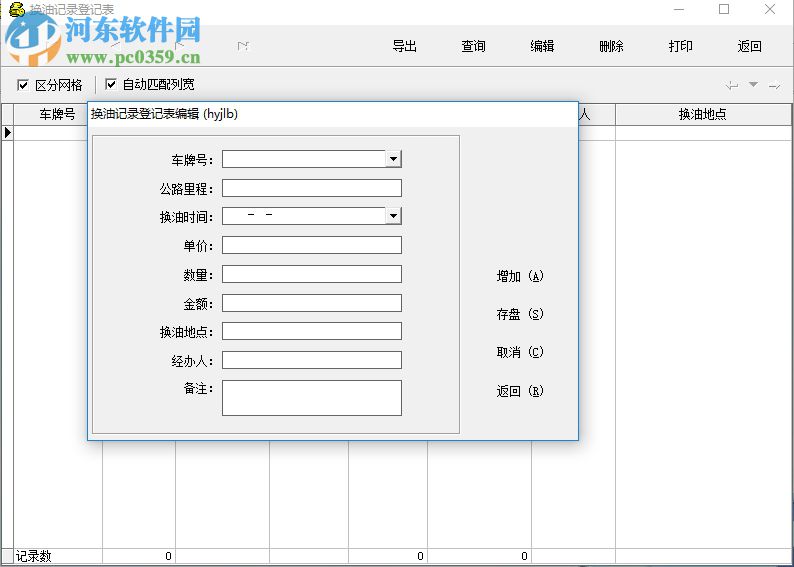Click the 换油地点 input field

tap(312, 331)
